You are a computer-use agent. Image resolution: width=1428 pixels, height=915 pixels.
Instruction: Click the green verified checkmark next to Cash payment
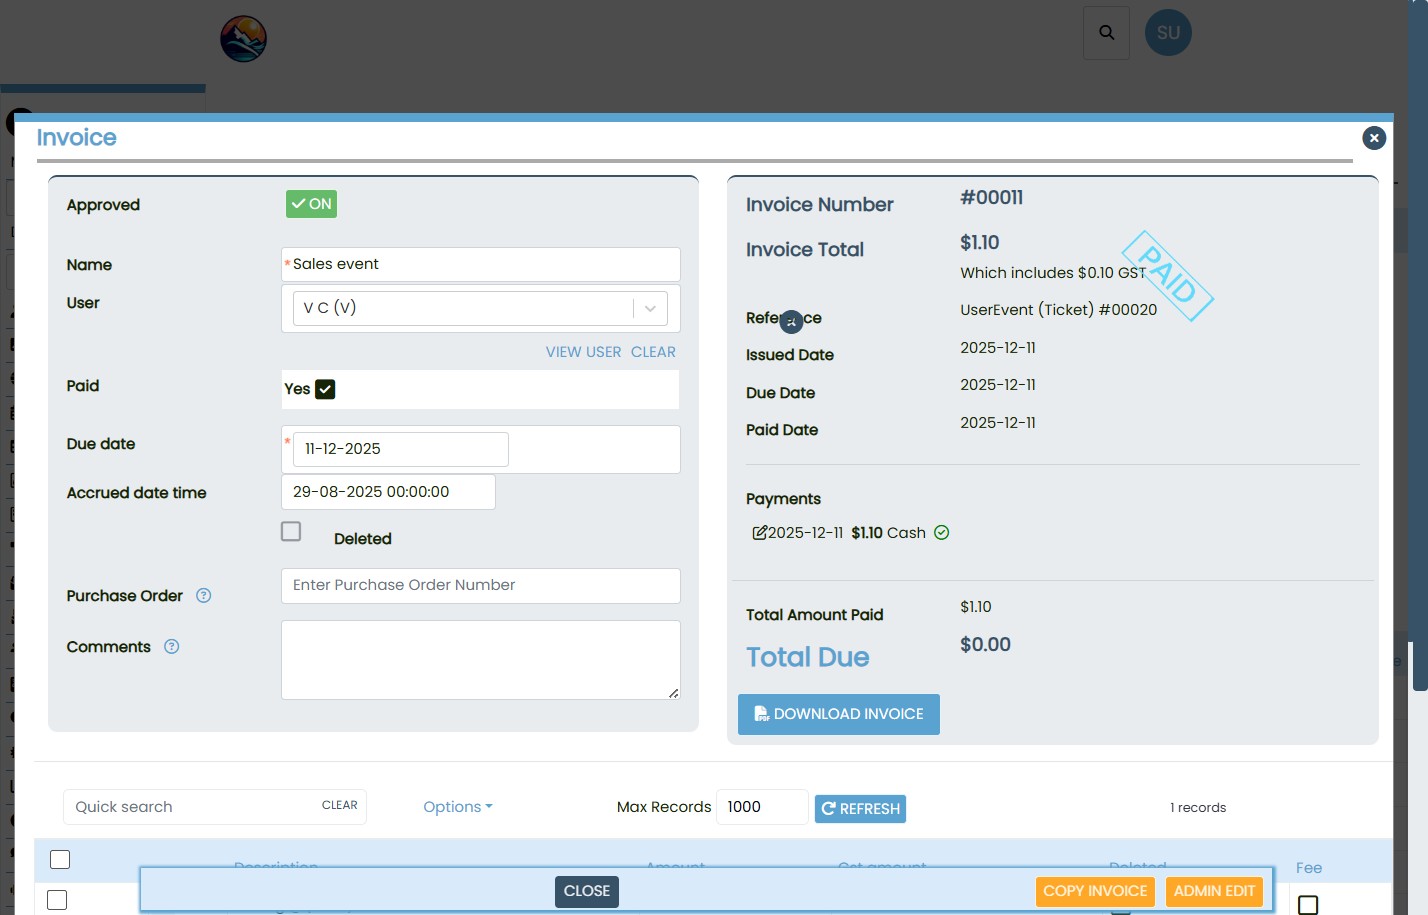click(941, 533)
